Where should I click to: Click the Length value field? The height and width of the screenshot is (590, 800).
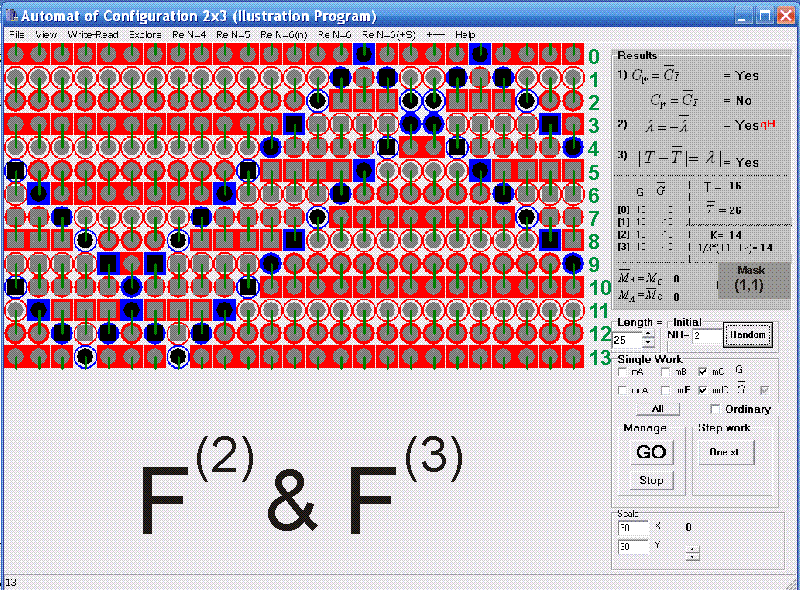click(x=628, y=339)
